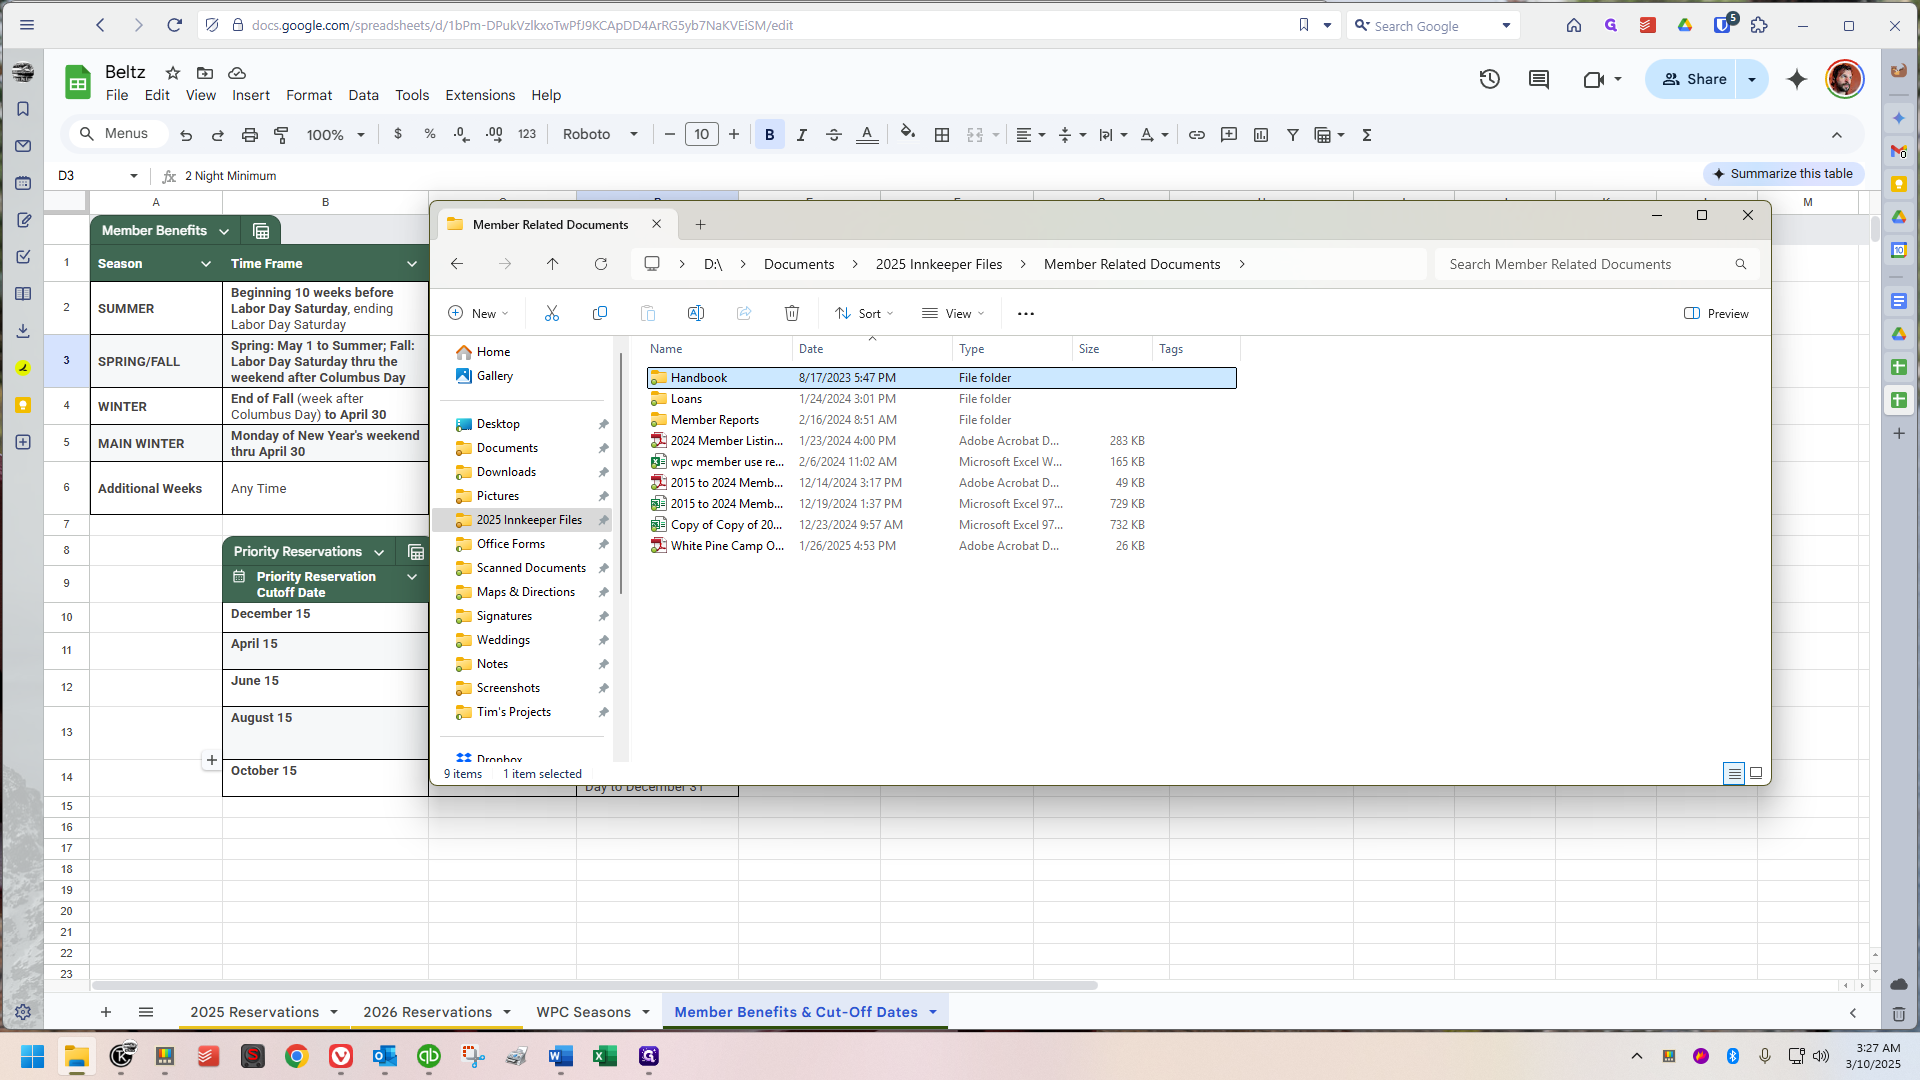Open the Extensions menu
Screen dimensions: 1920x1080
480,95
